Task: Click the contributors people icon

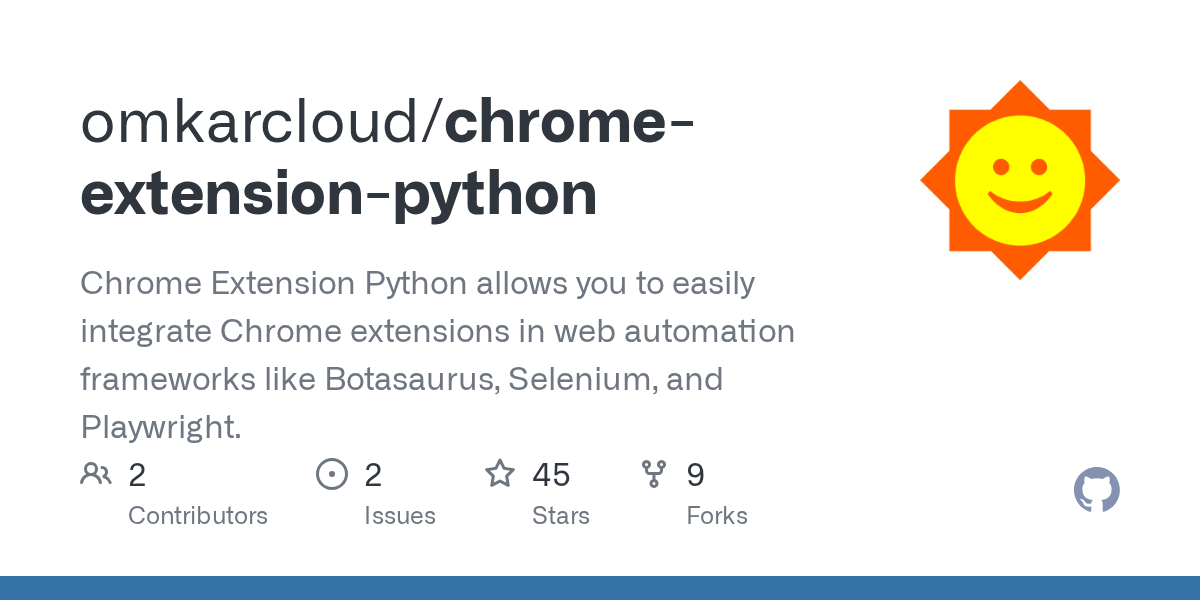Action: tap(96, 474)
